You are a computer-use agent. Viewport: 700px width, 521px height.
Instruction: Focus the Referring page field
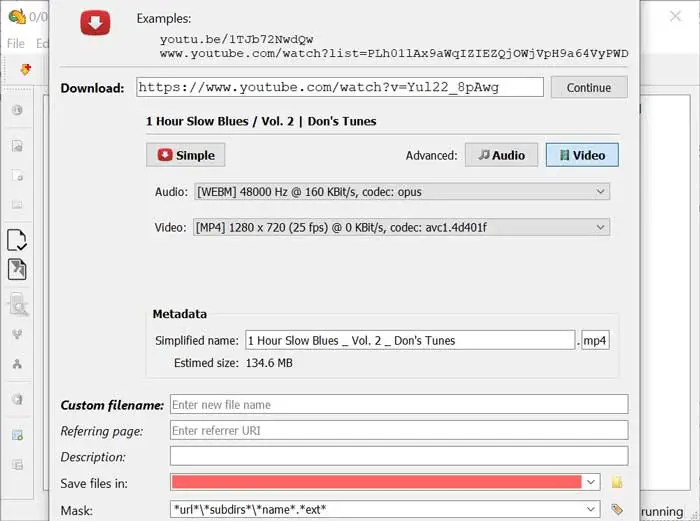[x=399, y=430]
